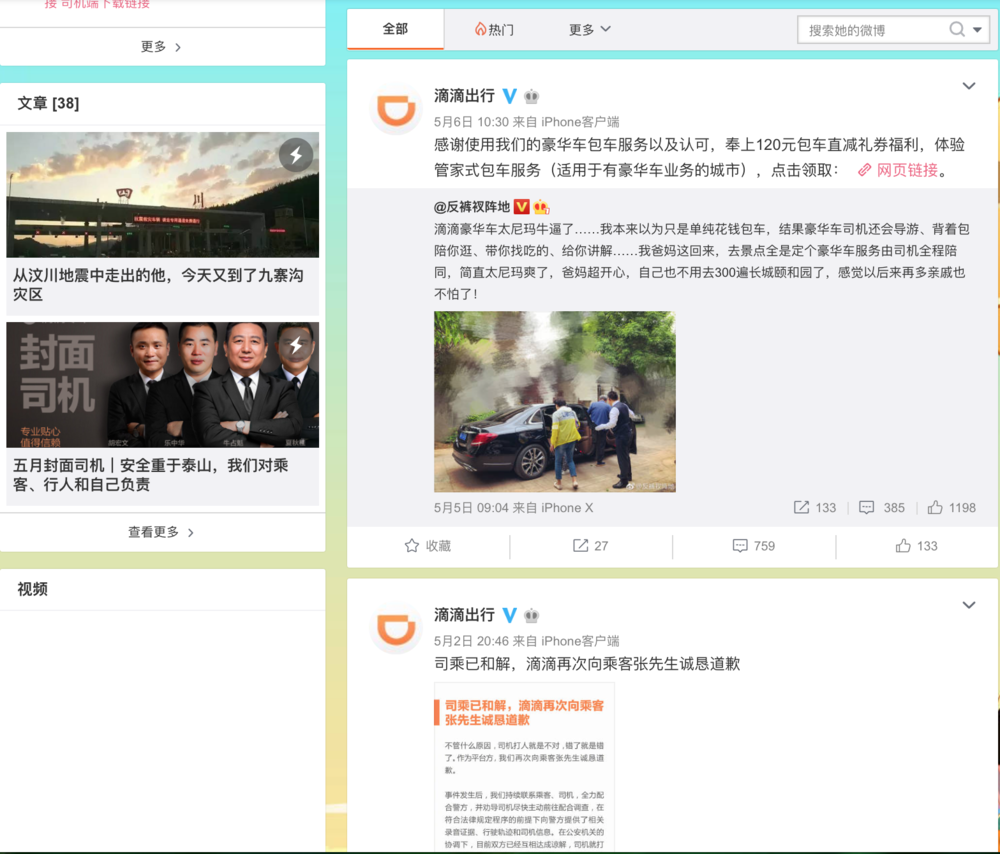
Task: Open comments with count 759
Action: (x=754, y=546)
